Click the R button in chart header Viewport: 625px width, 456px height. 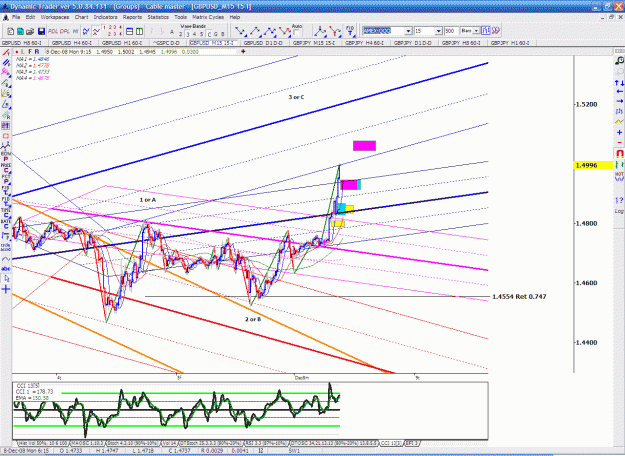coord(37,52)
